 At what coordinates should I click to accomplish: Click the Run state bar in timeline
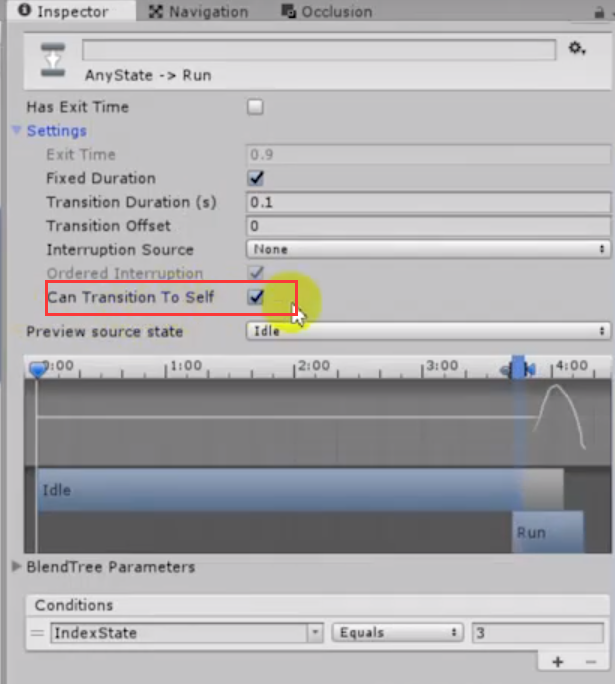[x=547, y=532]
